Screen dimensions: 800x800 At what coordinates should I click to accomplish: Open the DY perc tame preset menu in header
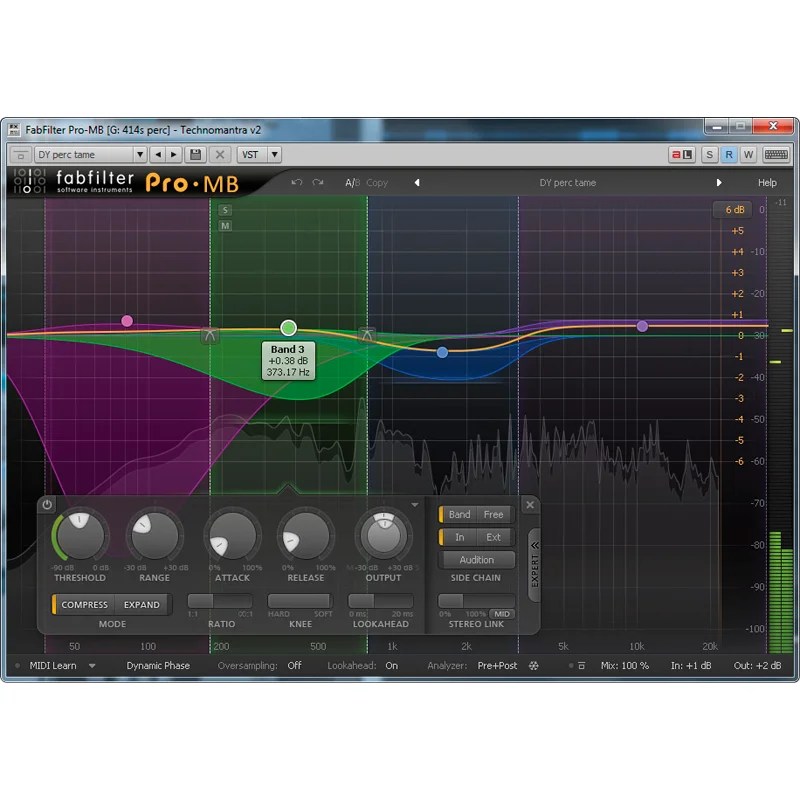coord(567,183)
